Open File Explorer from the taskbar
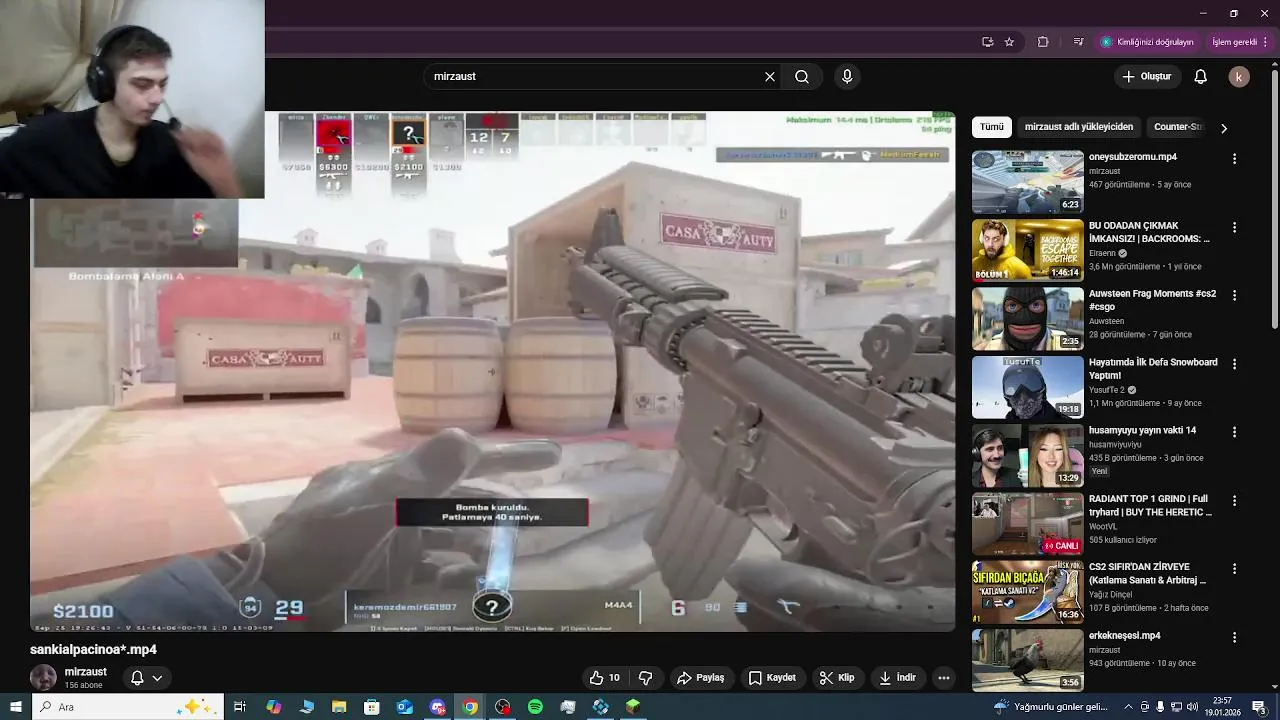 pos(339,707)
